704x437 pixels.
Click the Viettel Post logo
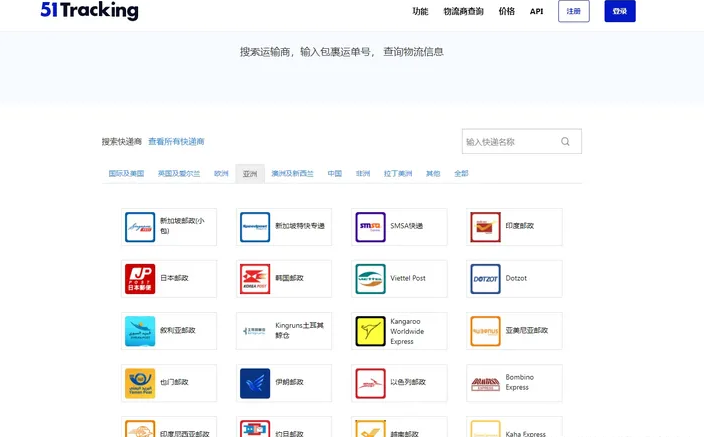(370, 279)
